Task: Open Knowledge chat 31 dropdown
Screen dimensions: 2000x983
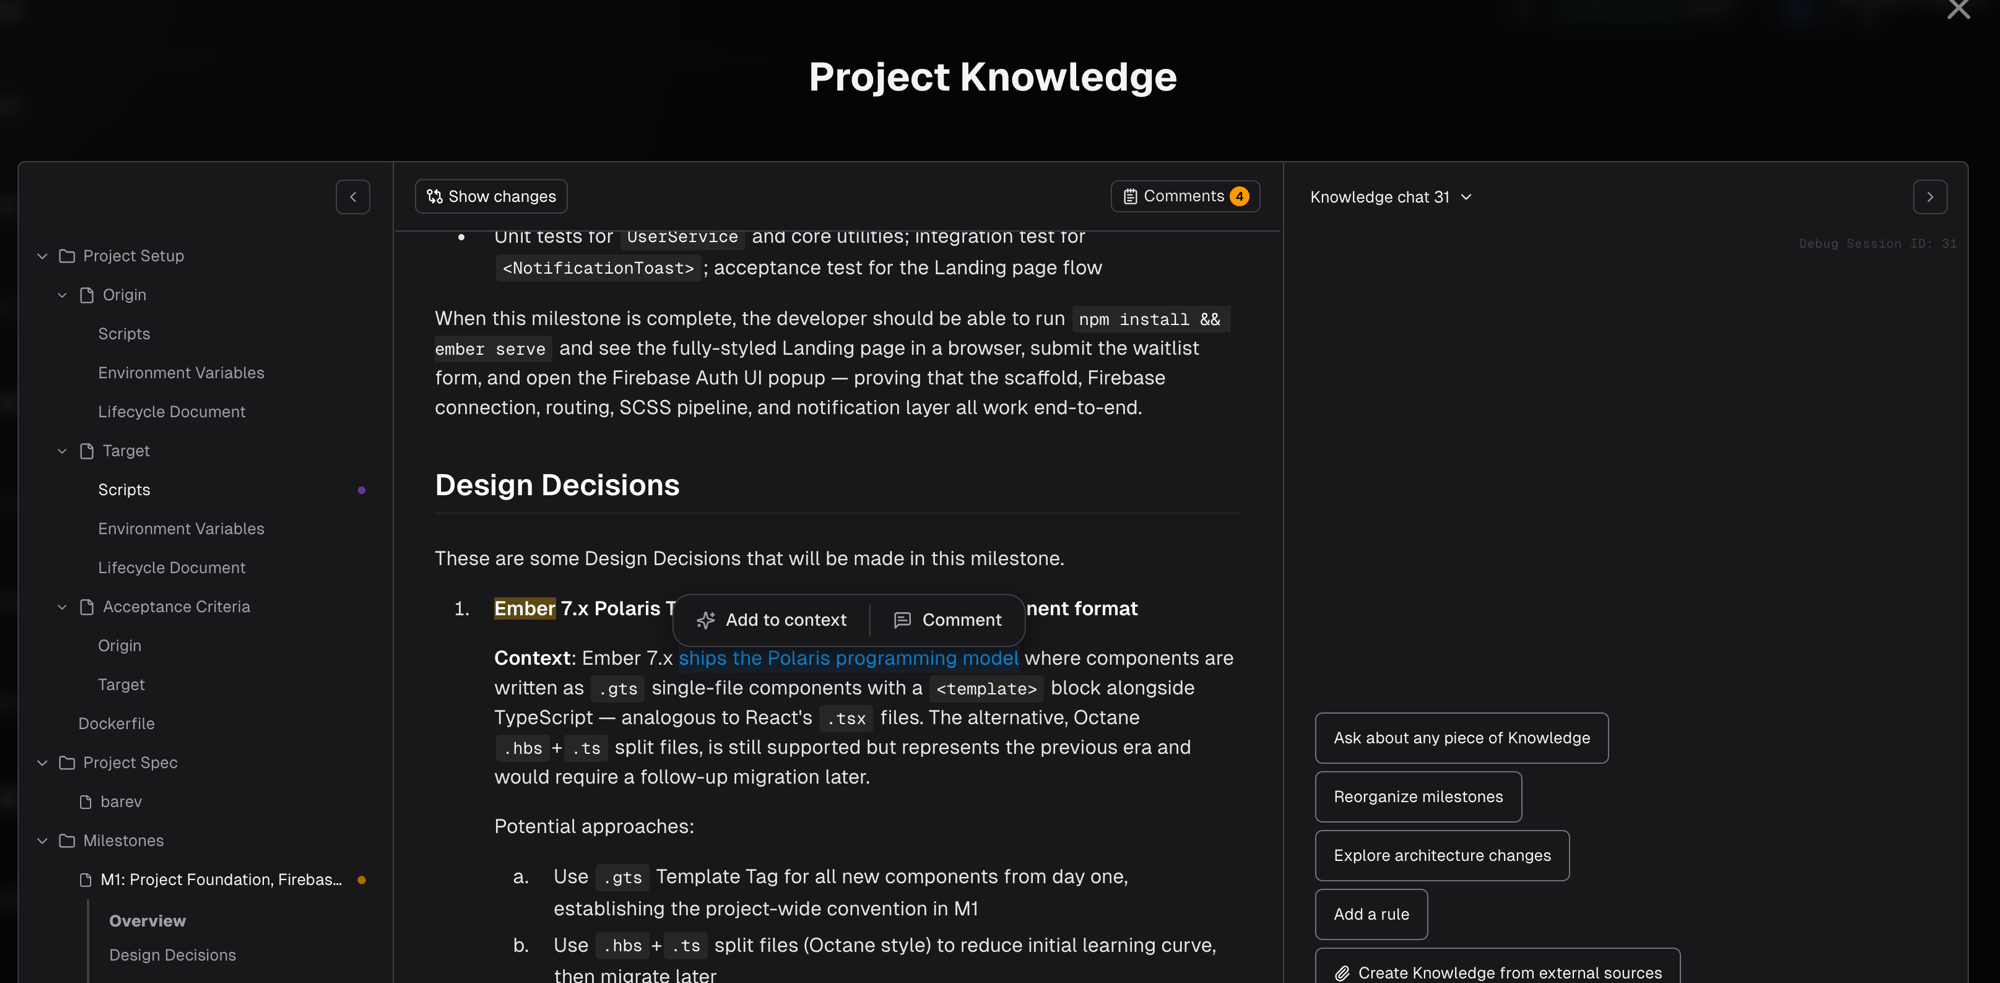Action: (x=1391, y=197)
